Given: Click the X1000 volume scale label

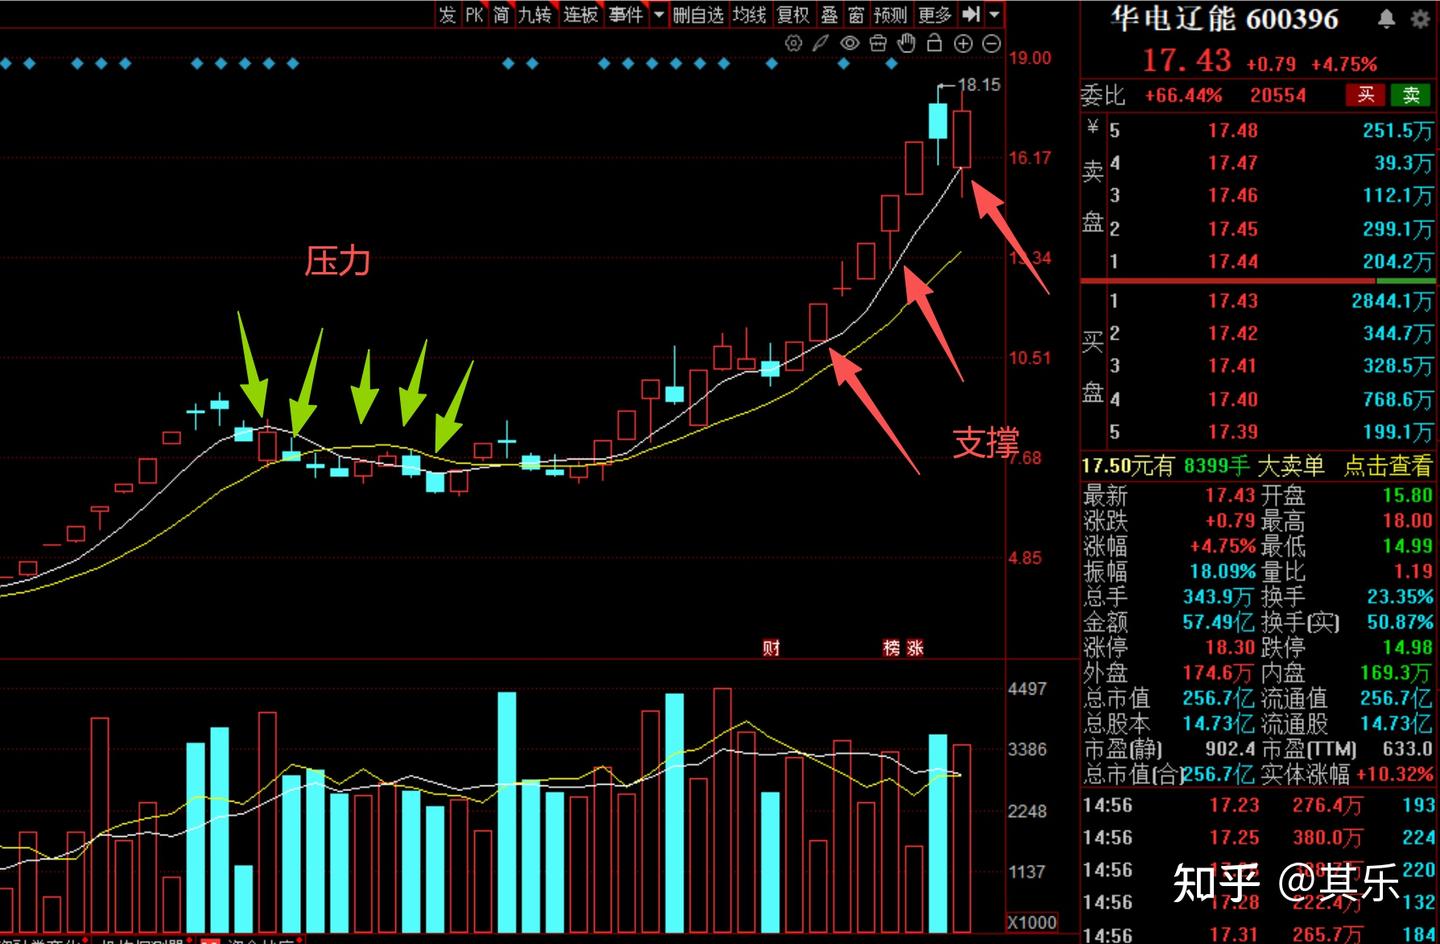Looking at the screenshot, I should (x=1031, y=922).
